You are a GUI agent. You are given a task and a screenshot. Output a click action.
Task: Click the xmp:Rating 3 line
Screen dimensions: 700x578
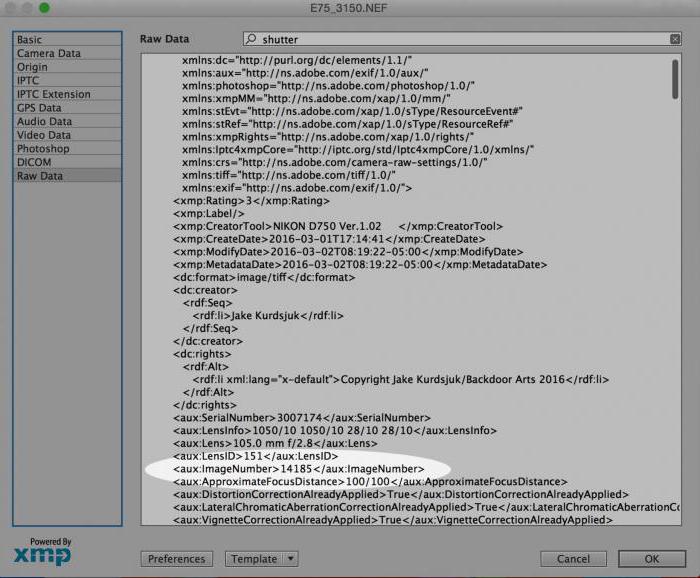(251, 201)
